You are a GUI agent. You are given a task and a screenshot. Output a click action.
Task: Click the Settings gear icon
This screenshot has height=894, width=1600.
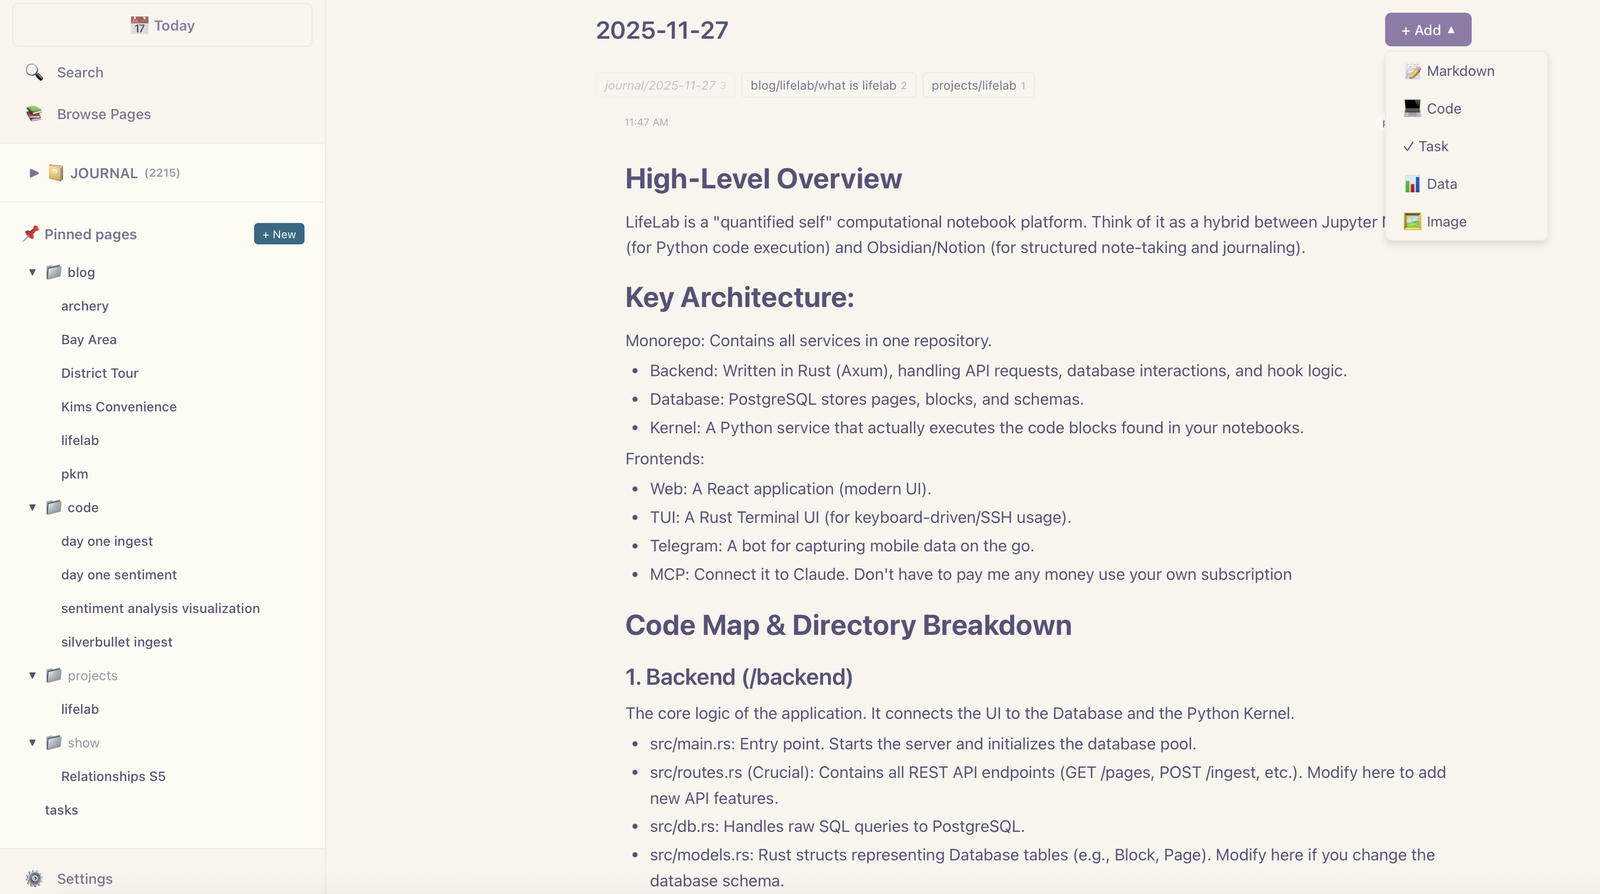click(34, 878)
